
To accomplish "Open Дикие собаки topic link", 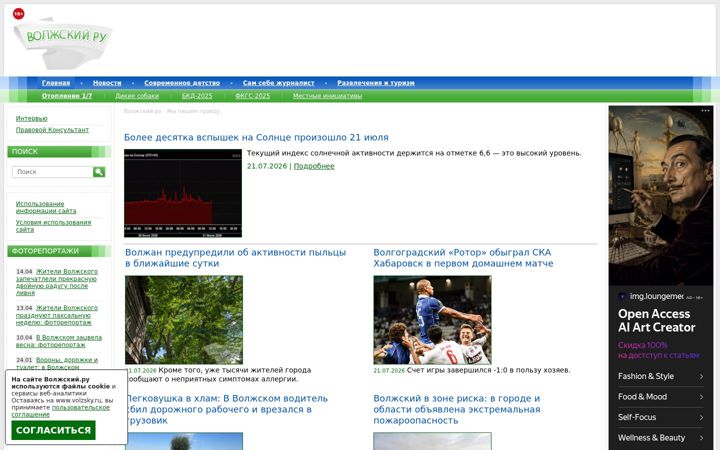I will [137, 96].
